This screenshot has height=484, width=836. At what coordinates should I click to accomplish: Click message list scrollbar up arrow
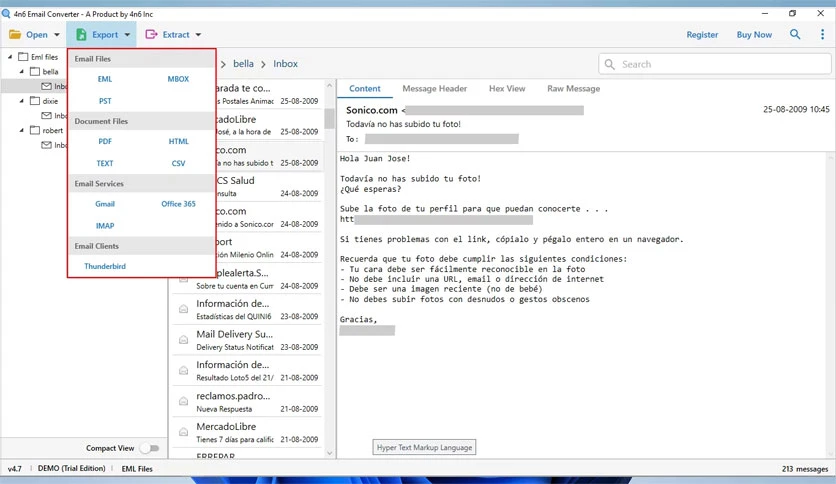(329, 85)
